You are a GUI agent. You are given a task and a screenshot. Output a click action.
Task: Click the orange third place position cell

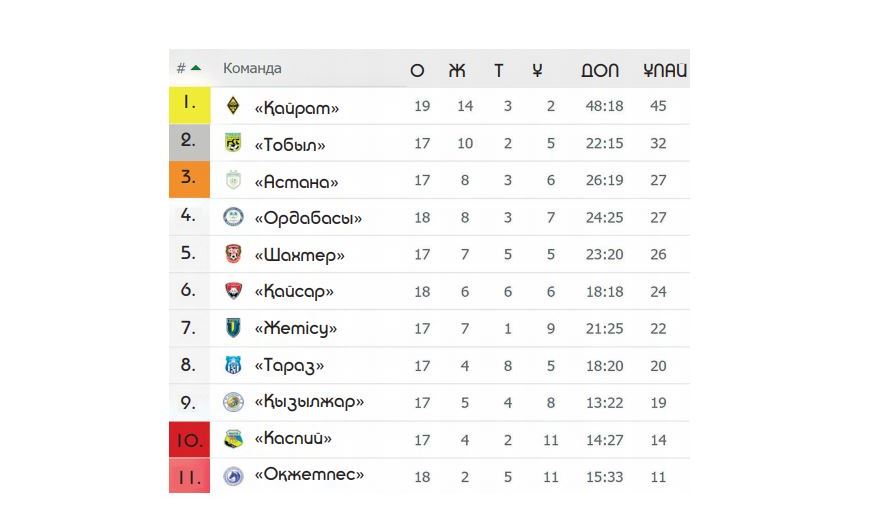189,180
